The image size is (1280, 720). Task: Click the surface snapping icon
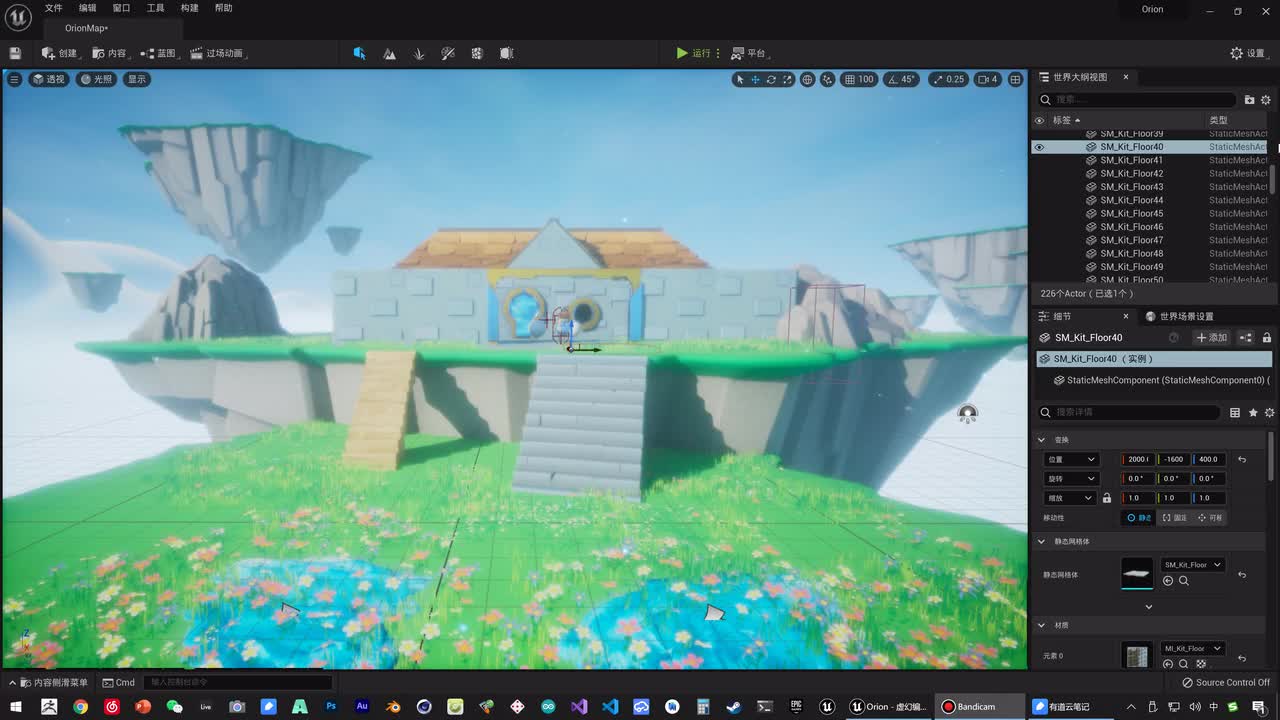pos(827,79)
